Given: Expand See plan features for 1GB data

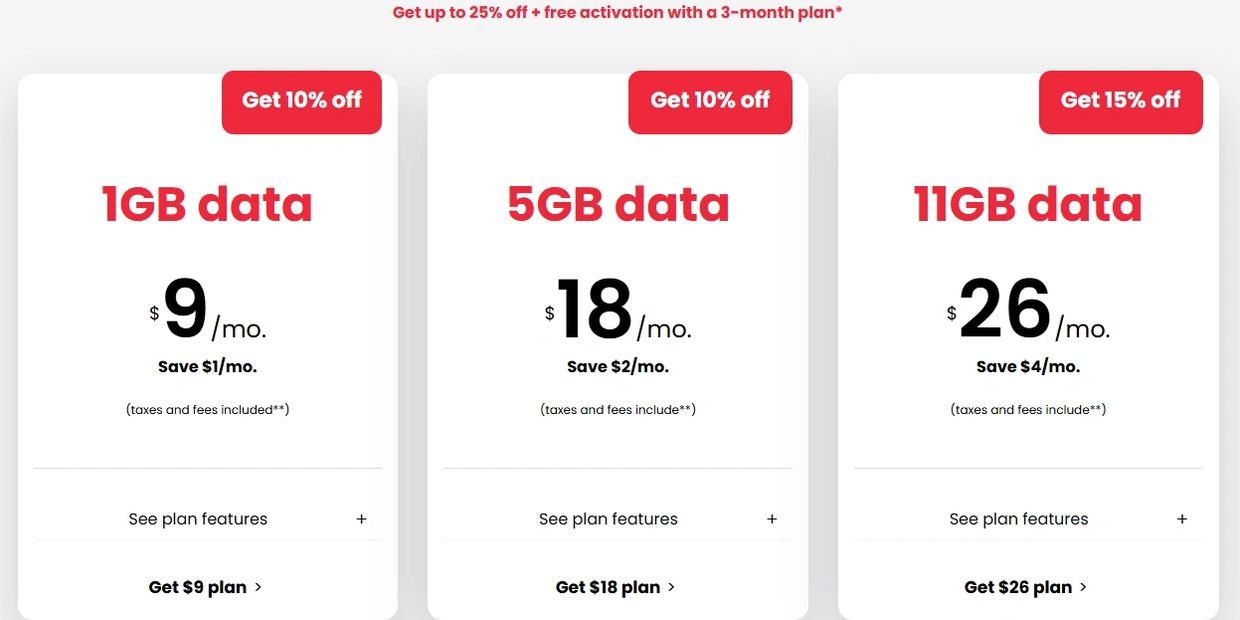Looking at the screenshot, I should (x=198, y=519).
